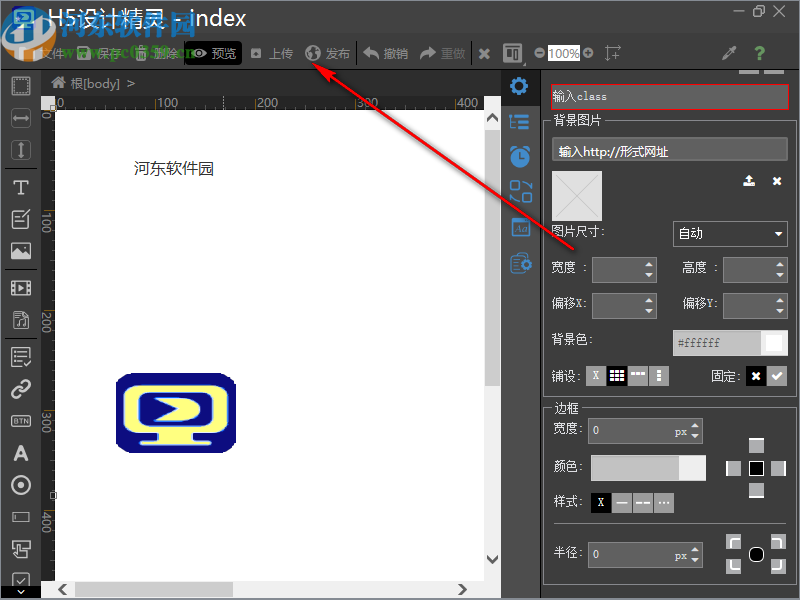Select the Text tool in left sidebar
The image size is (800, 600).
(x=20, y=187)
